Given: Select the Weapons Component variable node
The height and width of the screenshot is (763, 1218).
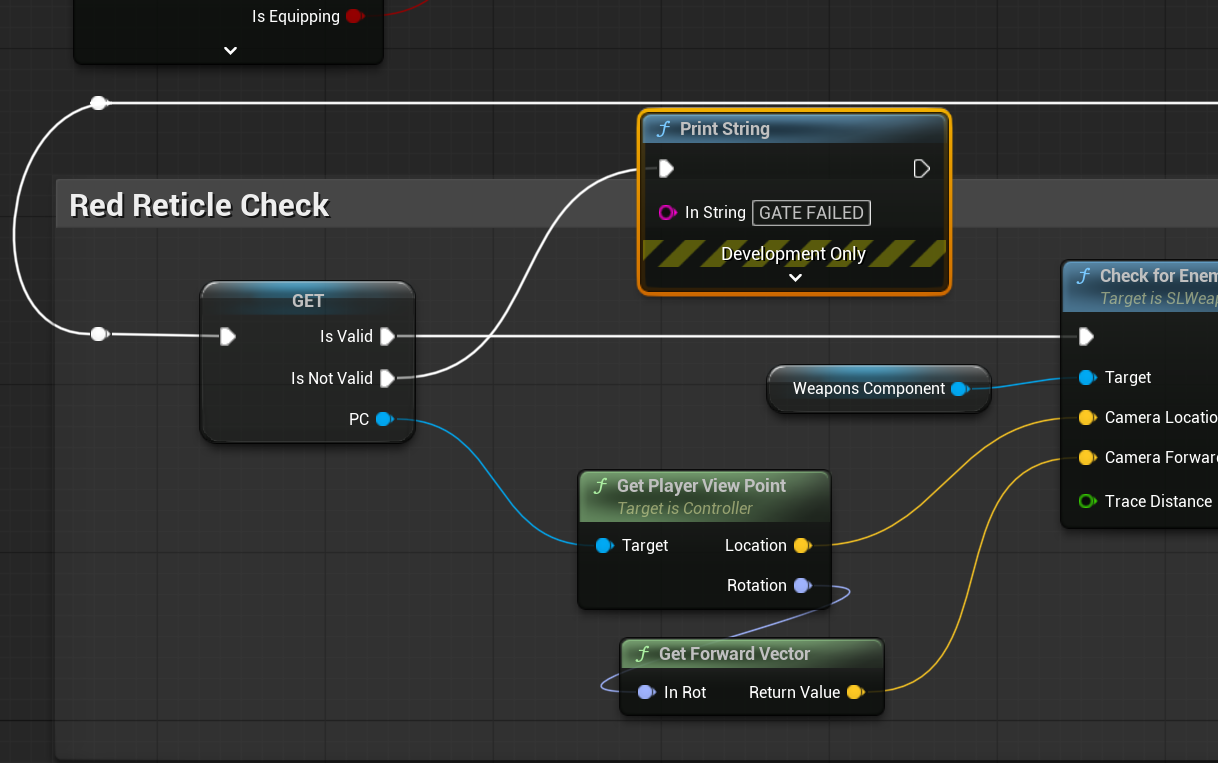Looking at the screenshot, I should (x=879, y=388).
